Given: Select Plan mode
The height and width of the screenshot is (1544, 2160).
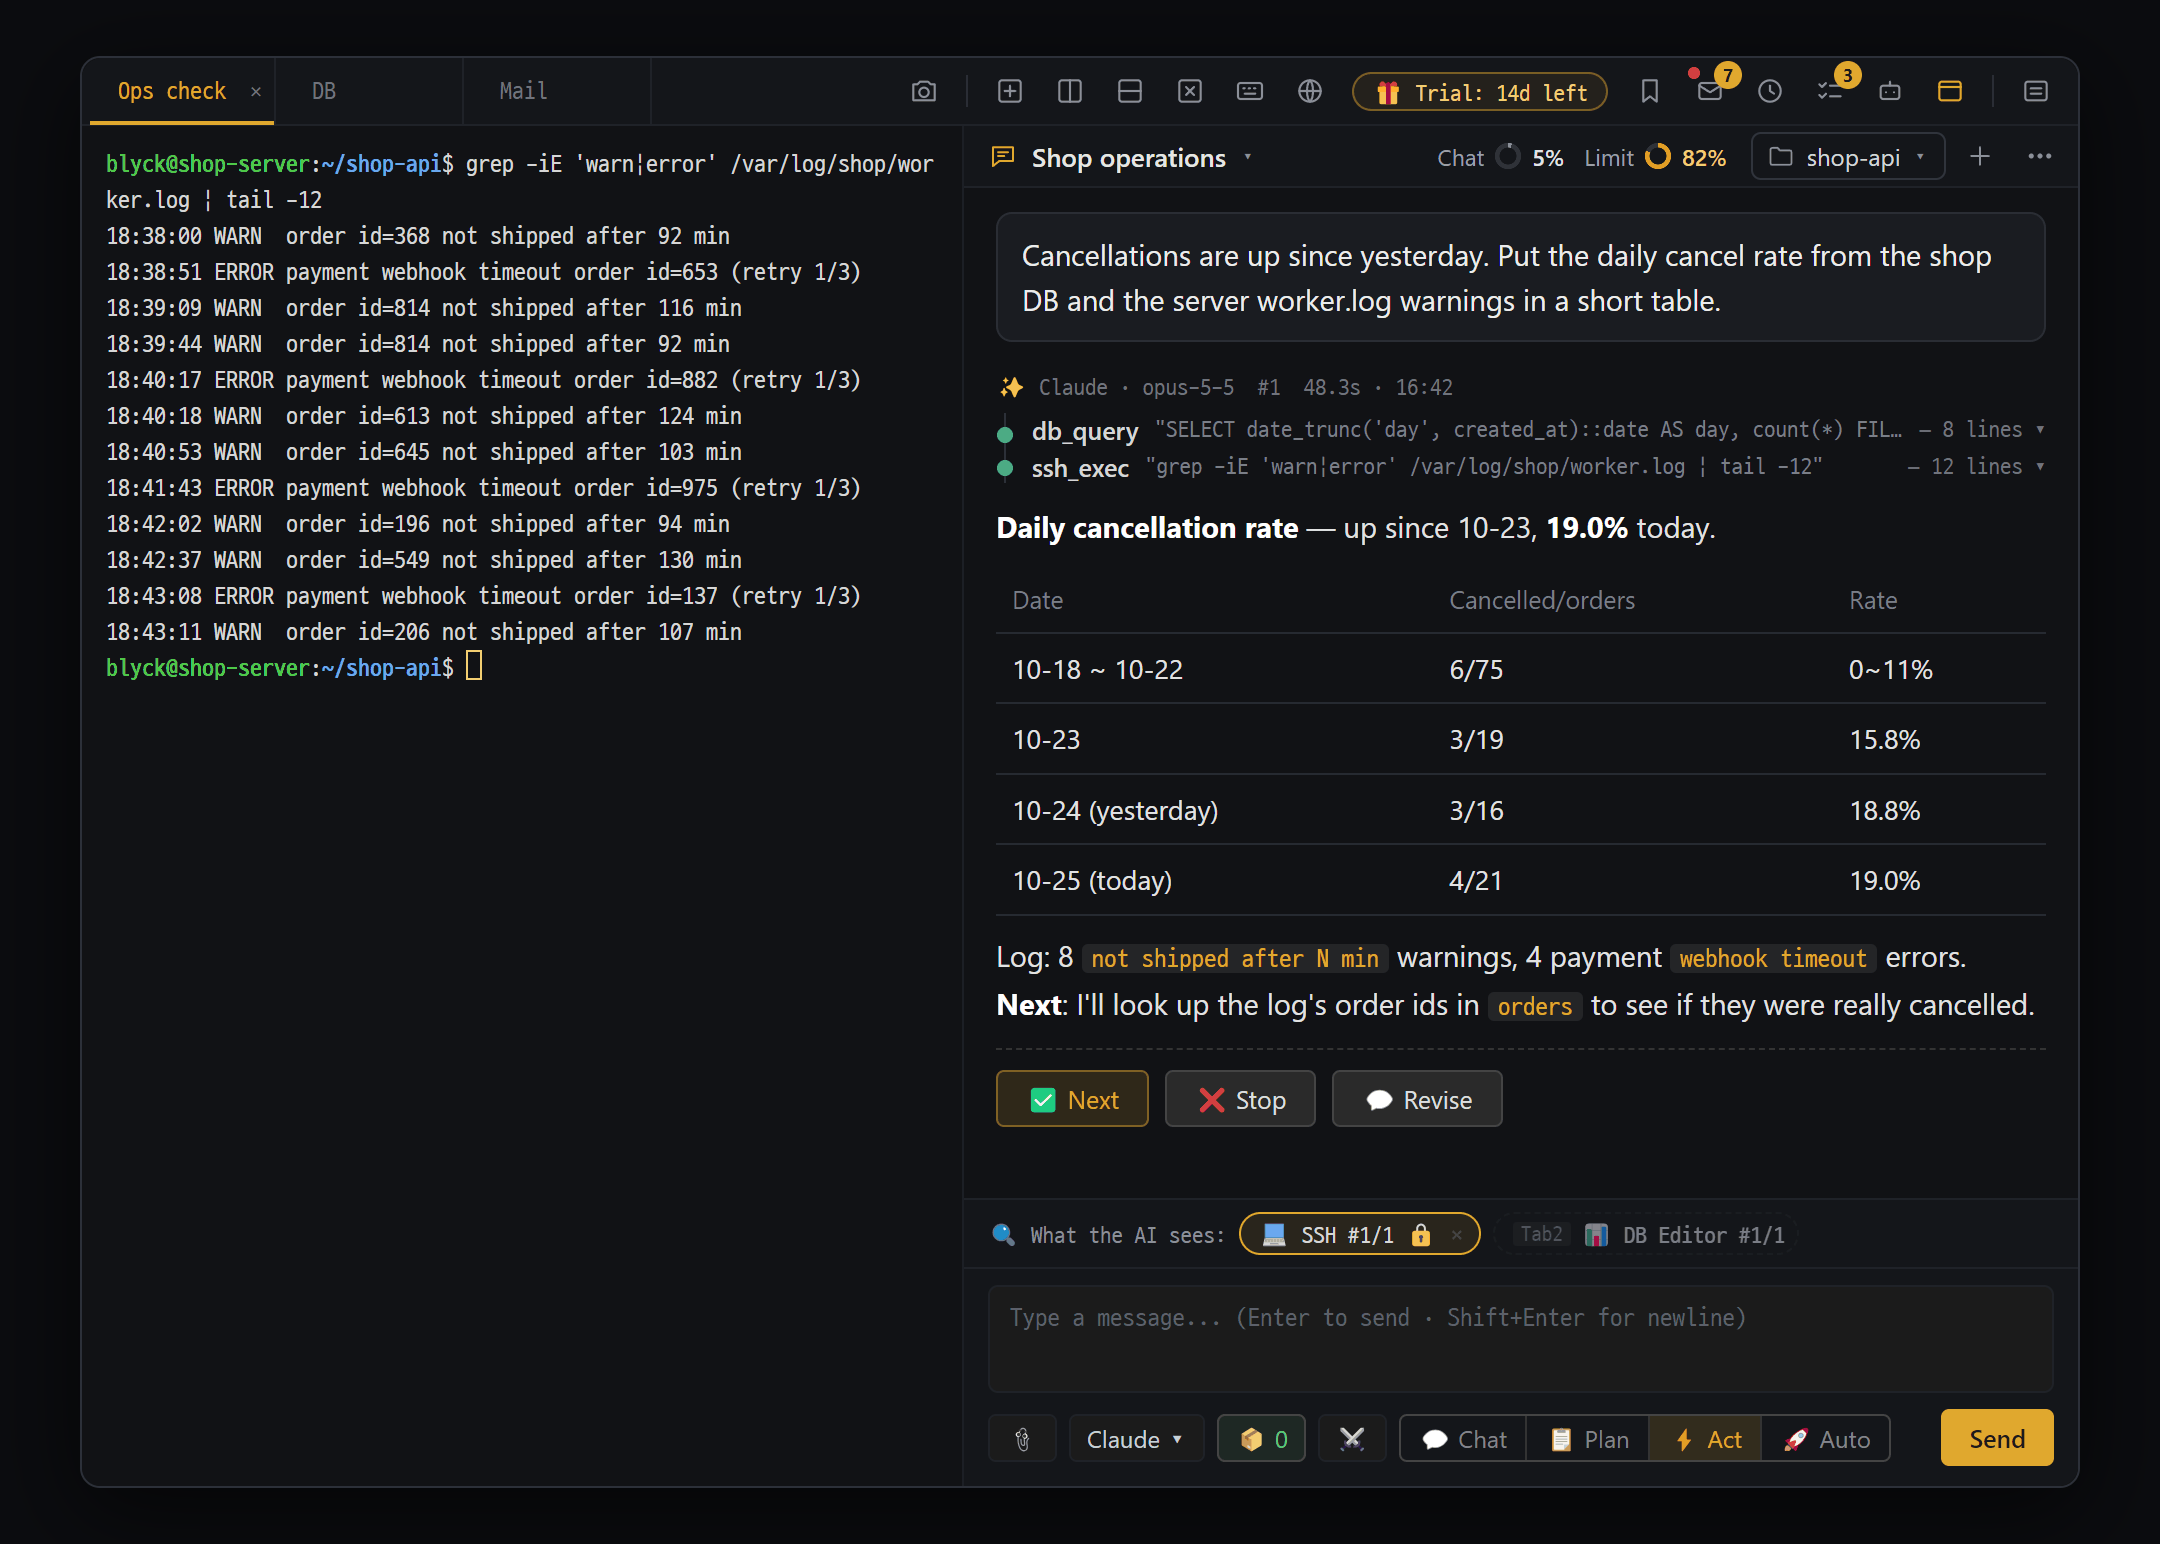Looking at the screenshot, I should pyautogui.click(x=1589, y=1439).
